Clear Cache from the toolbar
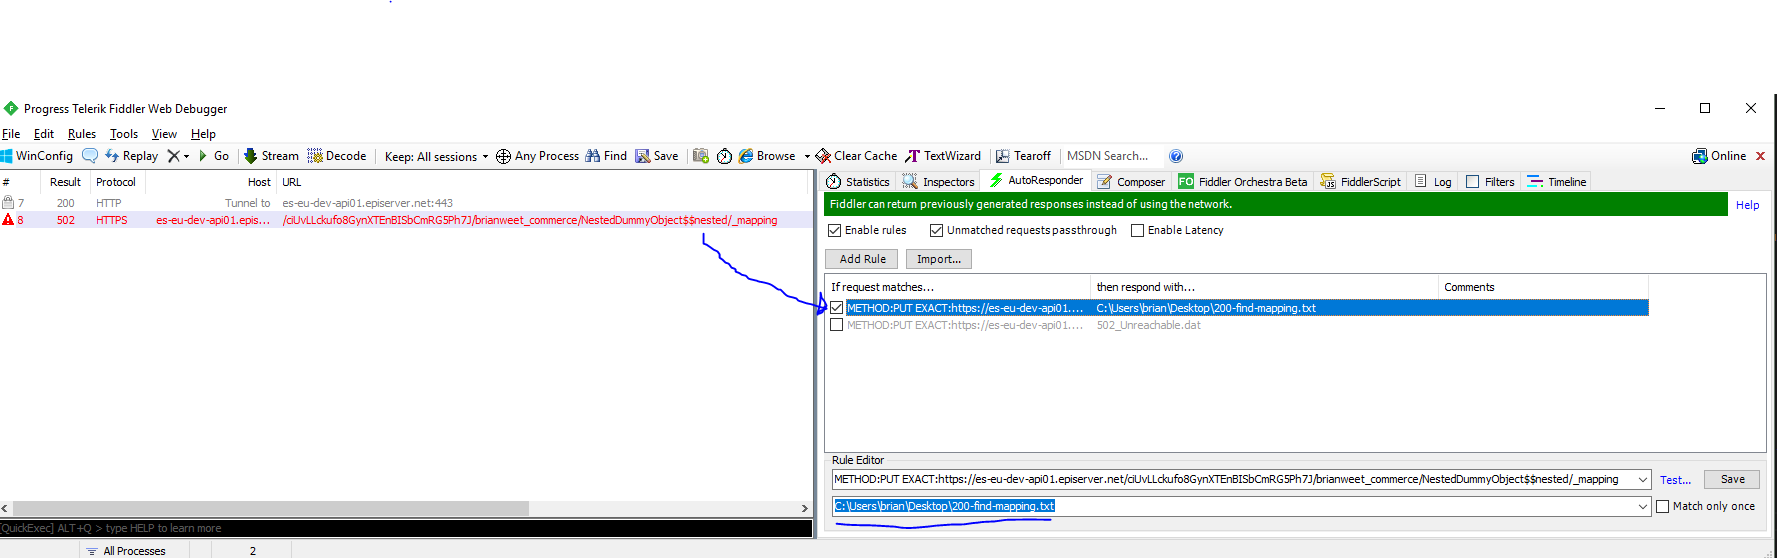 856,156
